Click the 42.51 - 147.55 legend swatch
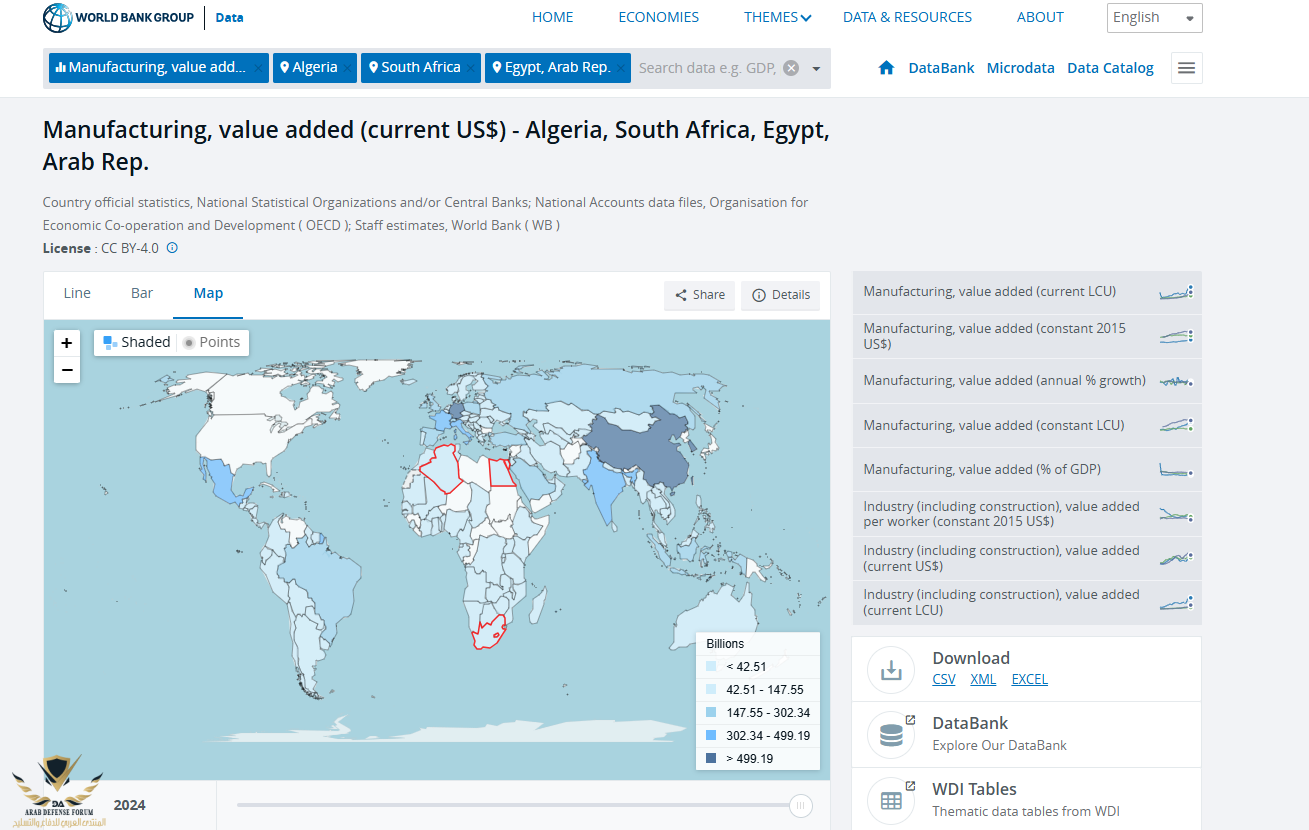This screenshot has height=830, width=1309. 711,690
